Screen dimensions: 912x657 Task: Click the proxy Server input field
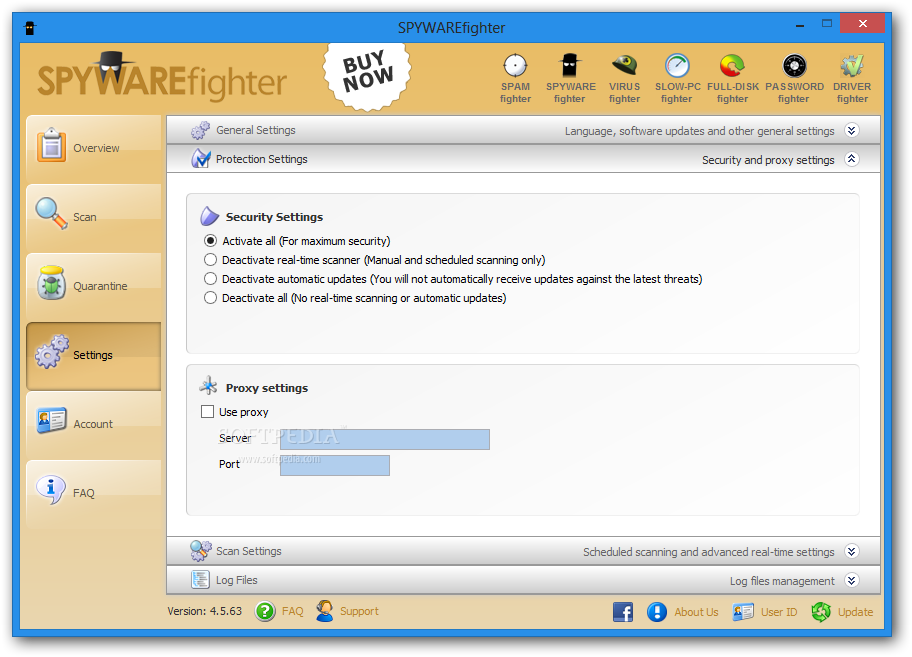pos(384,439)
